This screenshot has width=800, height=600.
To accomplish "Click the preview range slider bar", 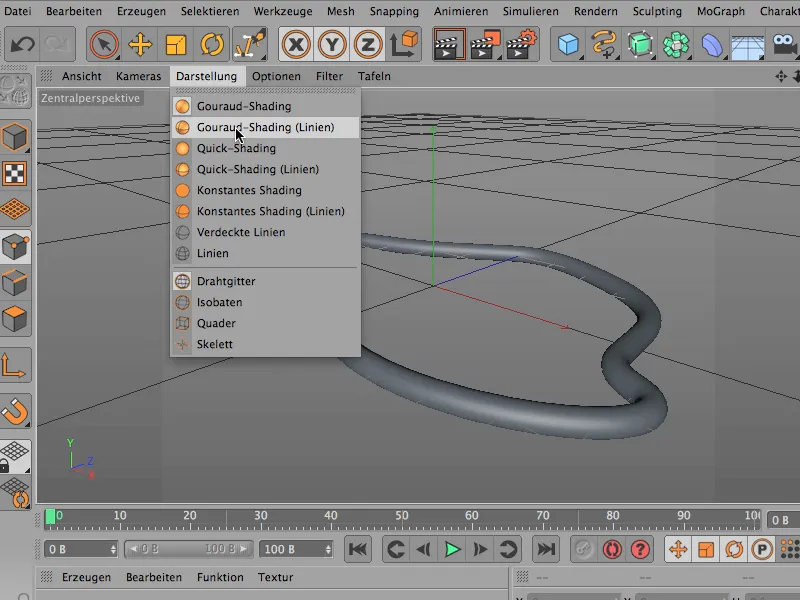I will click(x=188, y=549).
